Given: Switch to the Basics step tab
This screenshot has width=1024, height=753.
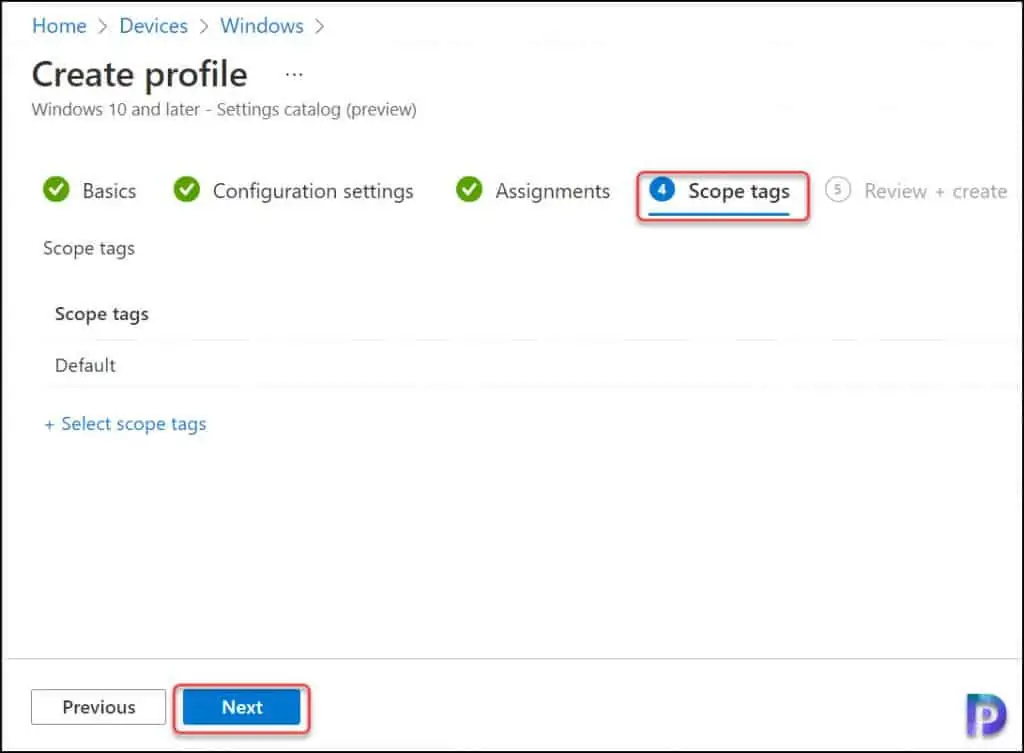Looking at the screenshot, I should pyautogui.click(x=89, y=191).
